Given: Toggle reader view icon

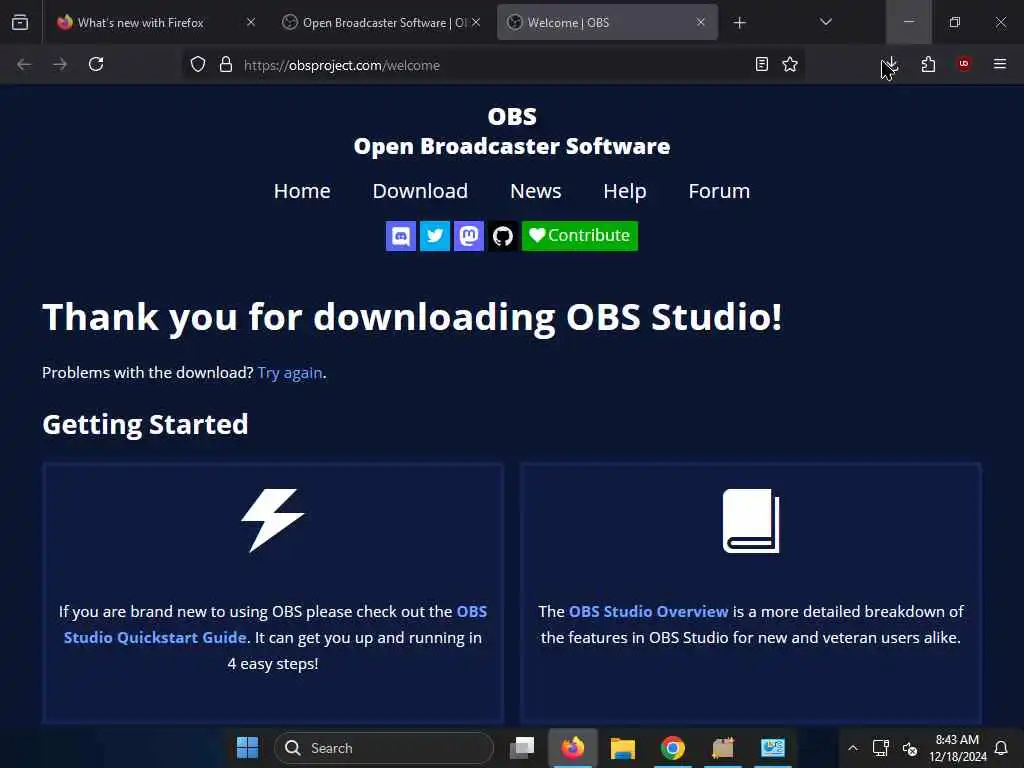Looking at the screenshot, I should pyautogui.click(x=761, y=64).
